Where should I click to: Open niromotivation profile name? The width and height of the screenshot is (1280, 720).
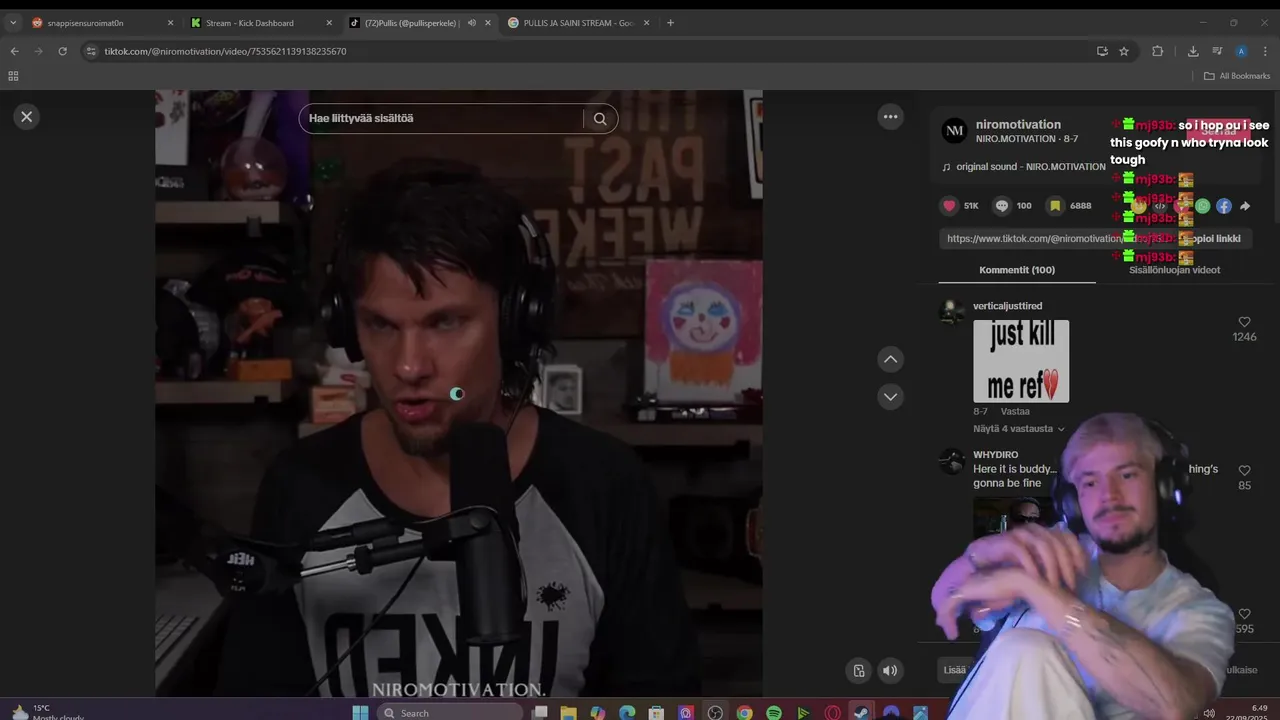[1018, 125]
